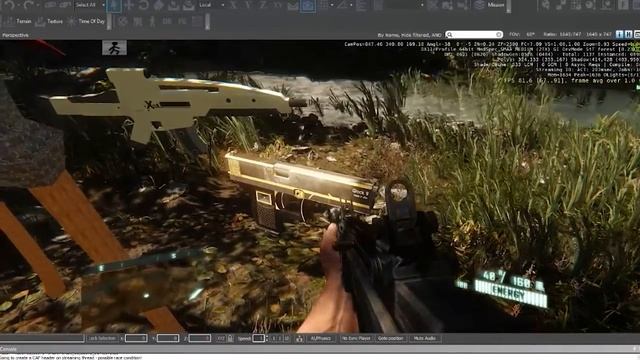Viewport: 640px width, 360px height.
Task: Click the Undo arrow icon
Action: tap(9, 5)
